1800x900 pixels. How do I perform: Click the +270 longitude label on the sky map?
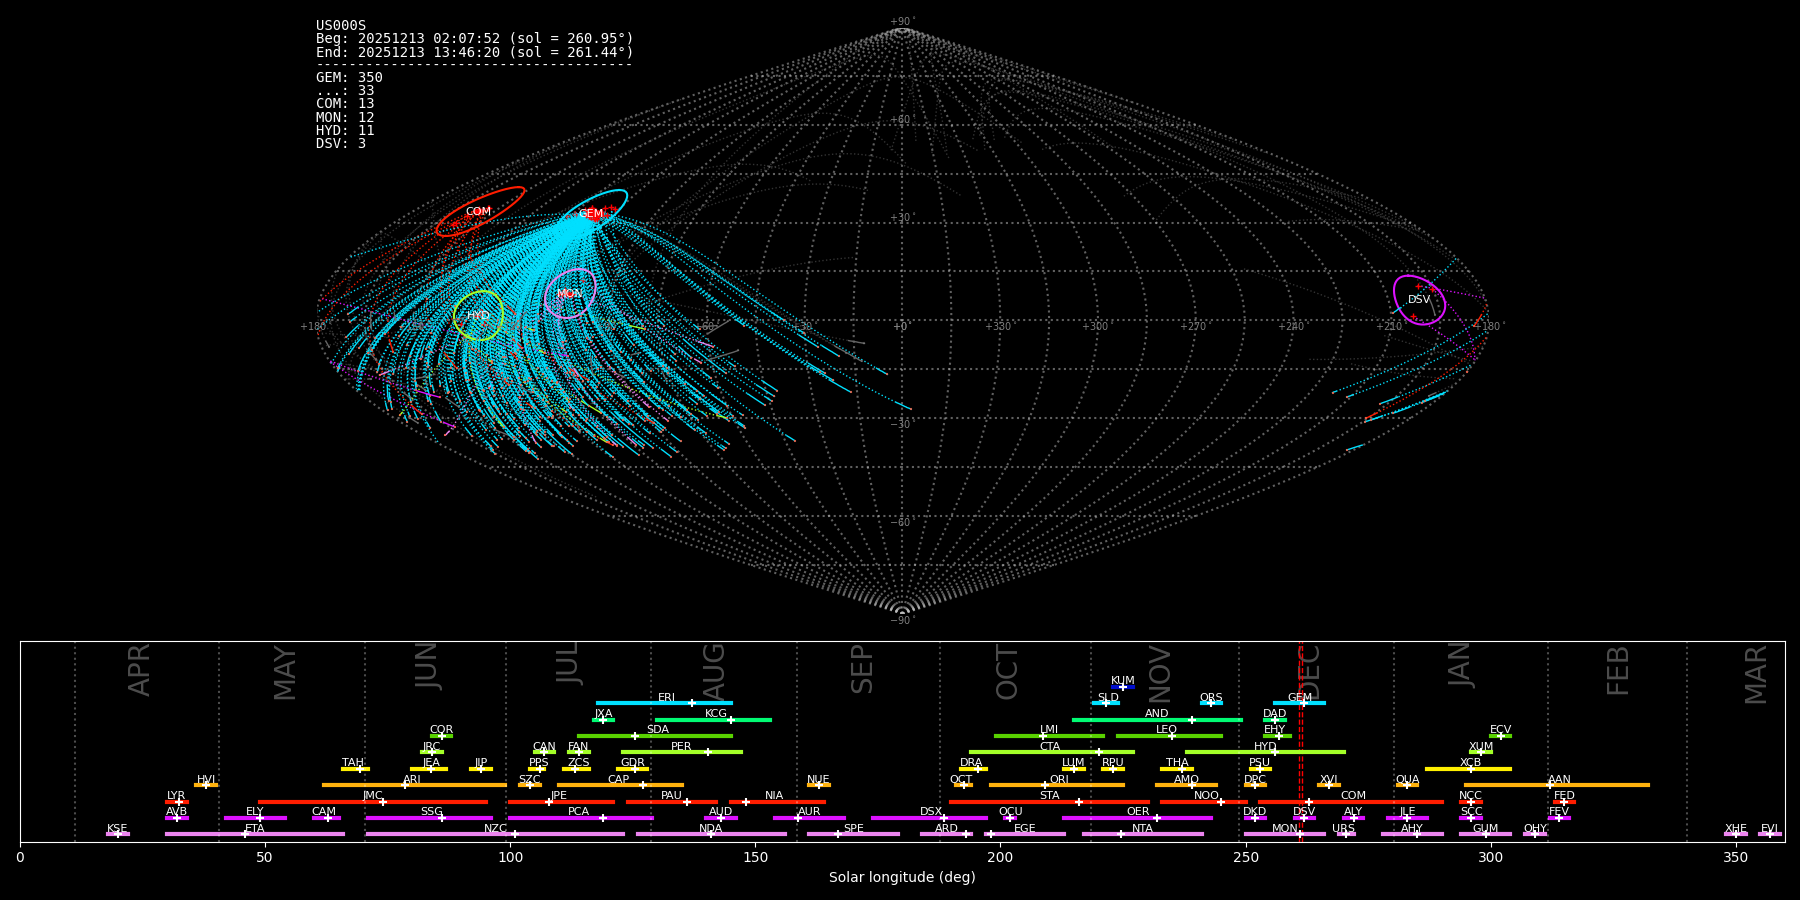coord(1193,326)
